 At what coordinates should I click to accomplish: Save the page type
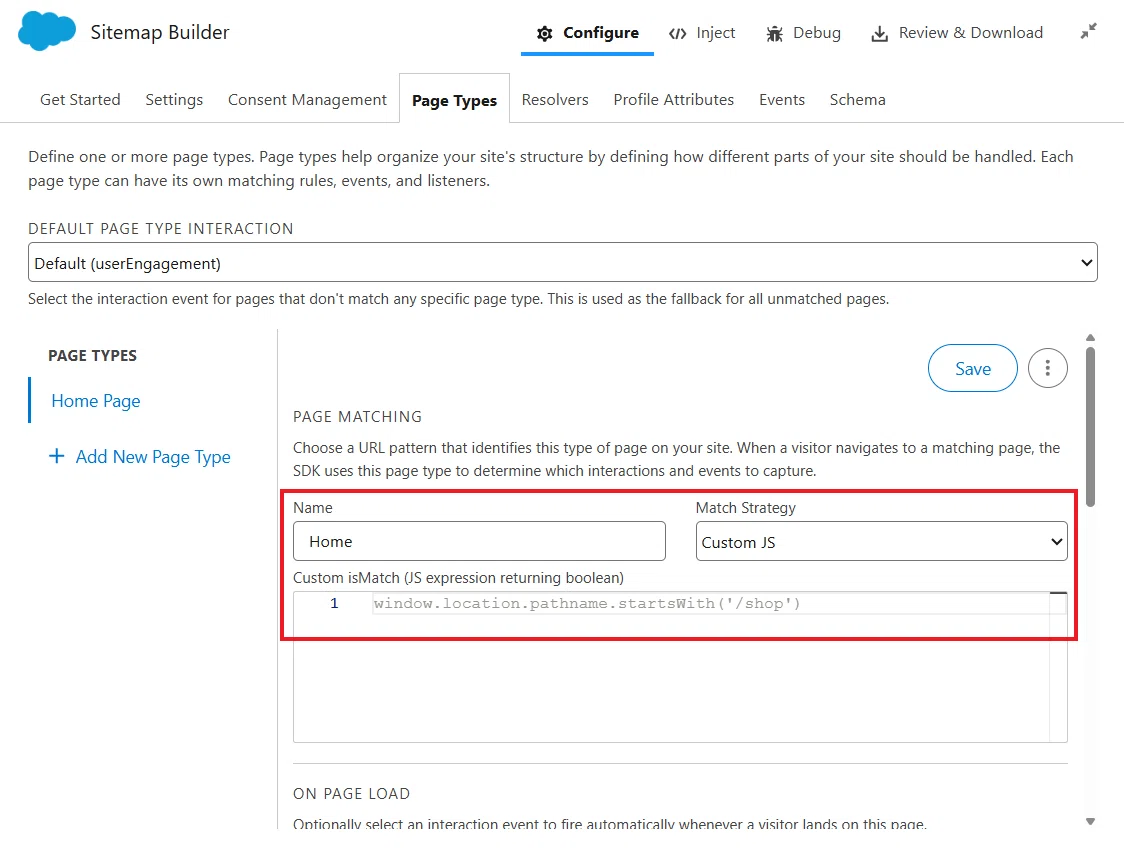coord(973,368)
